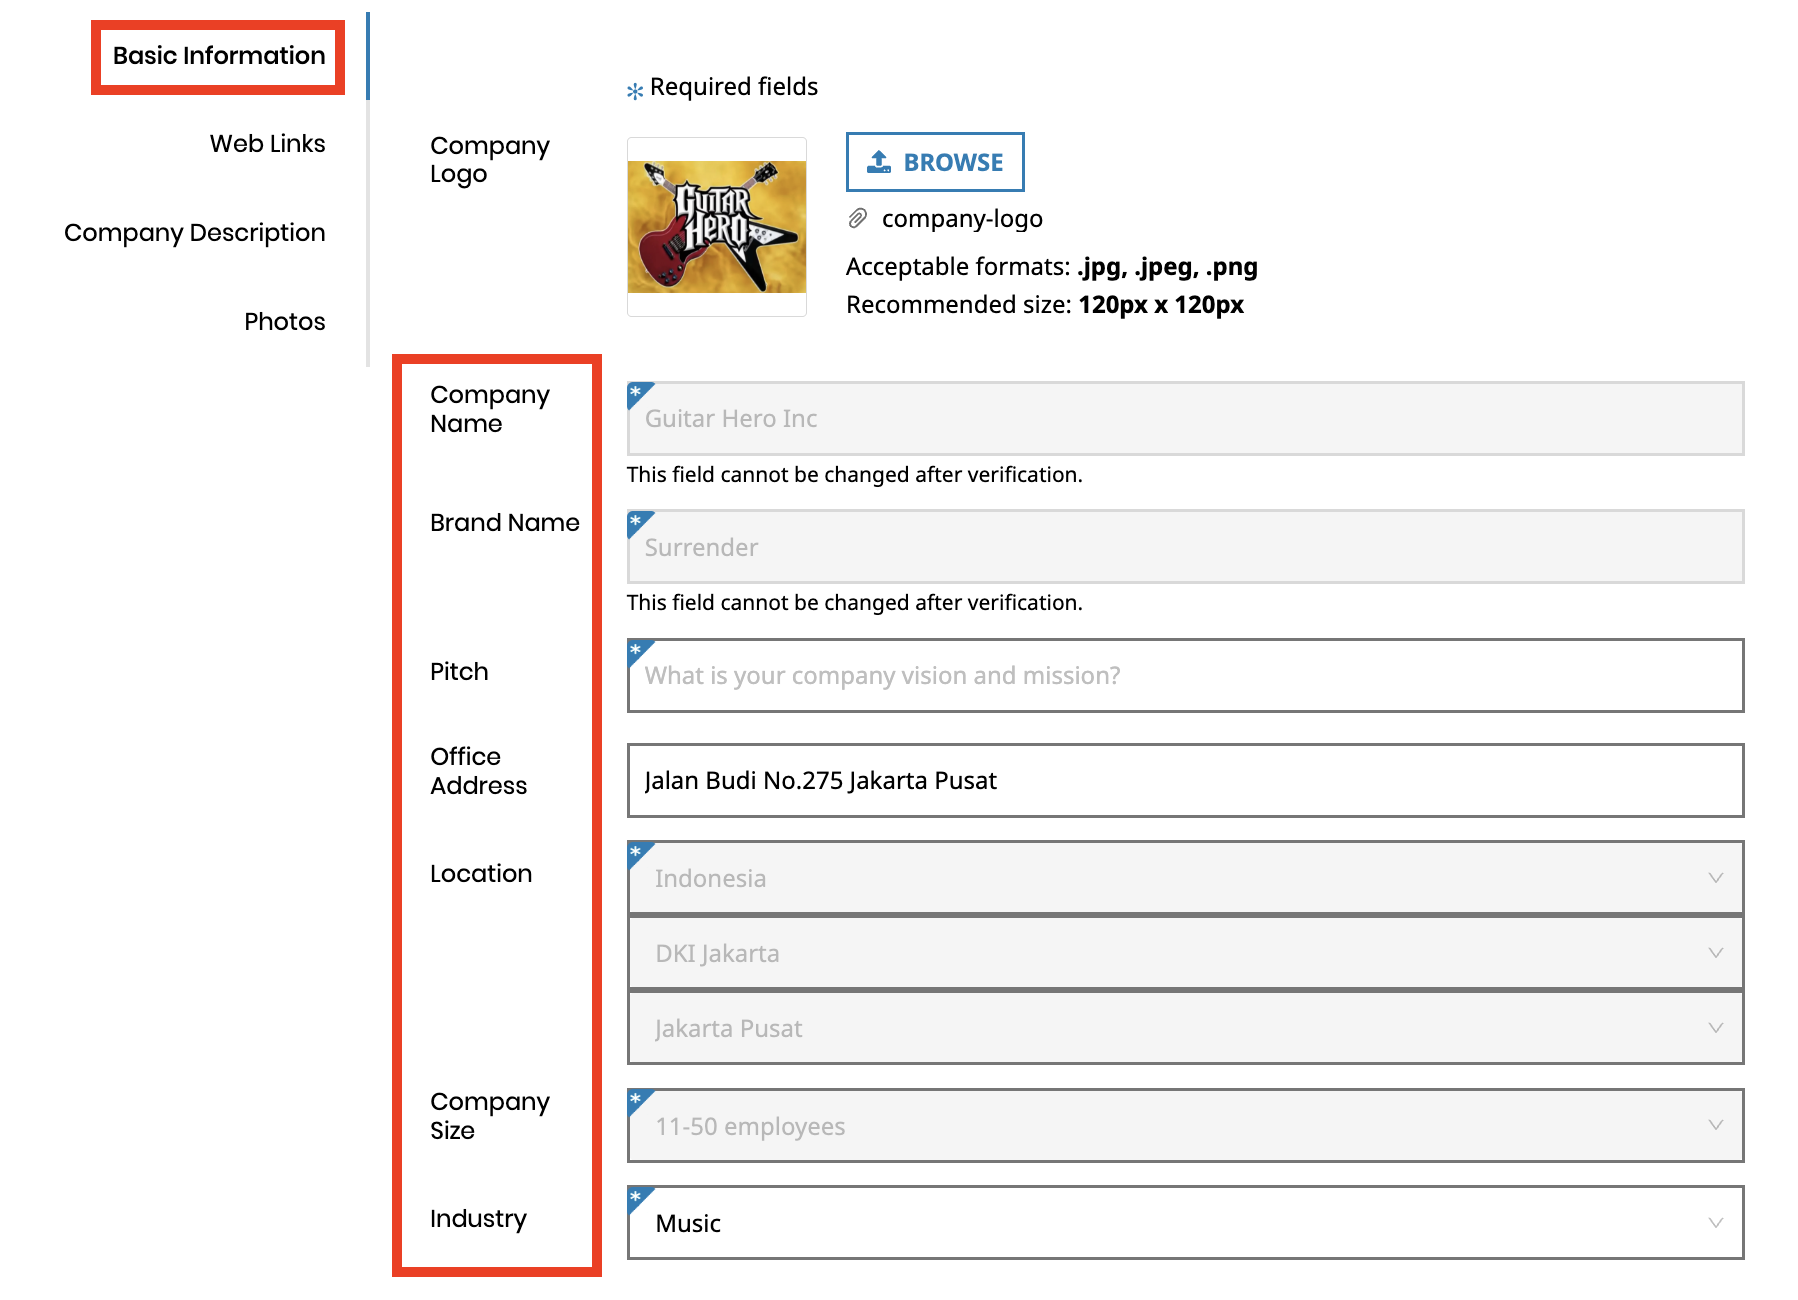The width and height of the screenshot is (1798, 1300).
Task: Click the required asterisk on Indonesia dropdown
Action: coord(636,852)
